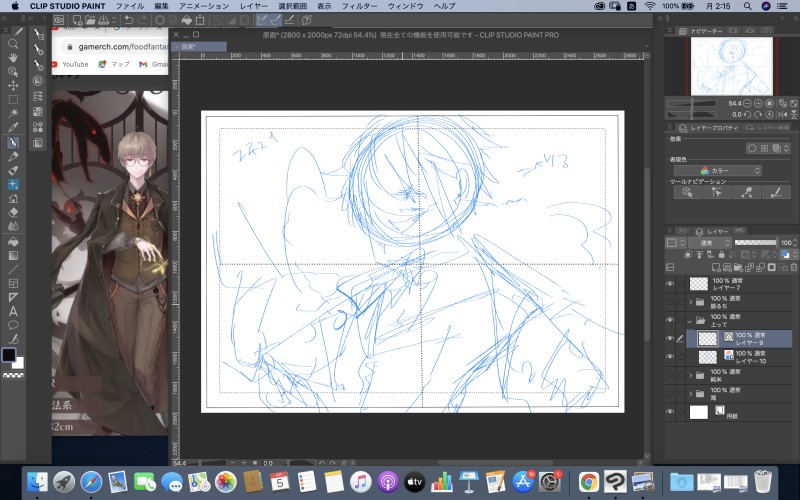Select the Brush tool

click(13, 170)
